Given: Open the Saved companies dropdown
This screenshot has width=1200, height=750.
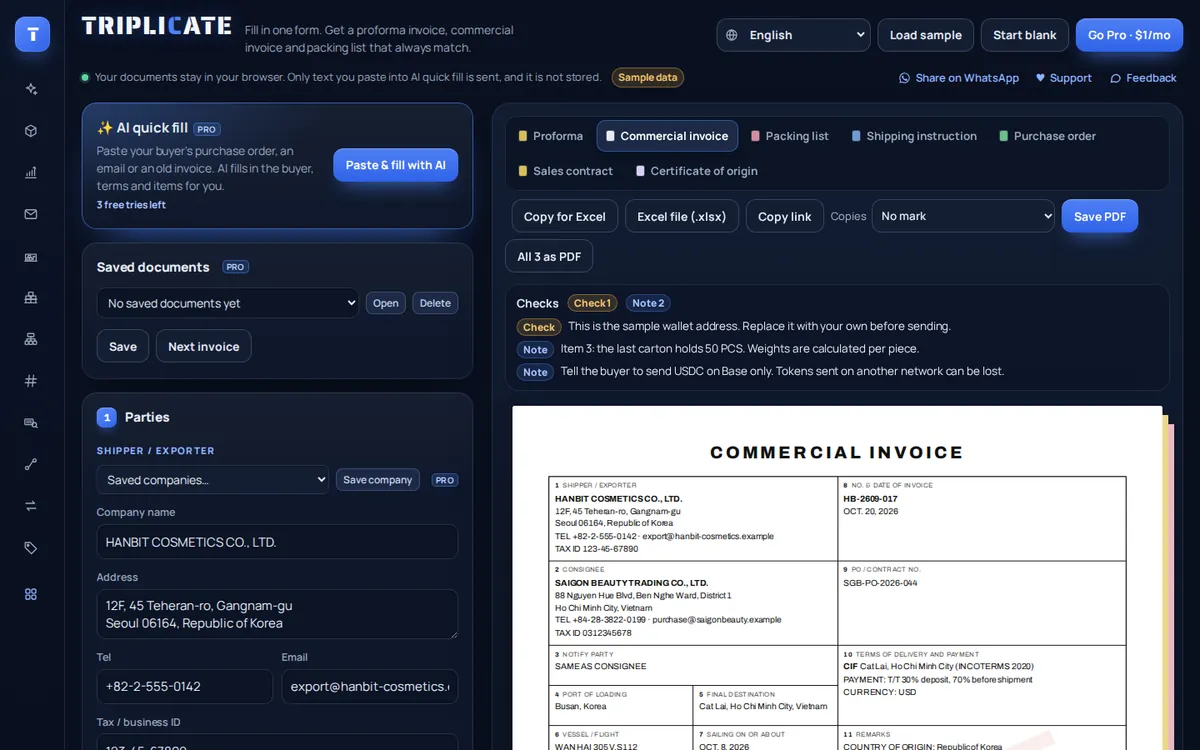Looking at the screenshot, I should tap(213, 480).
